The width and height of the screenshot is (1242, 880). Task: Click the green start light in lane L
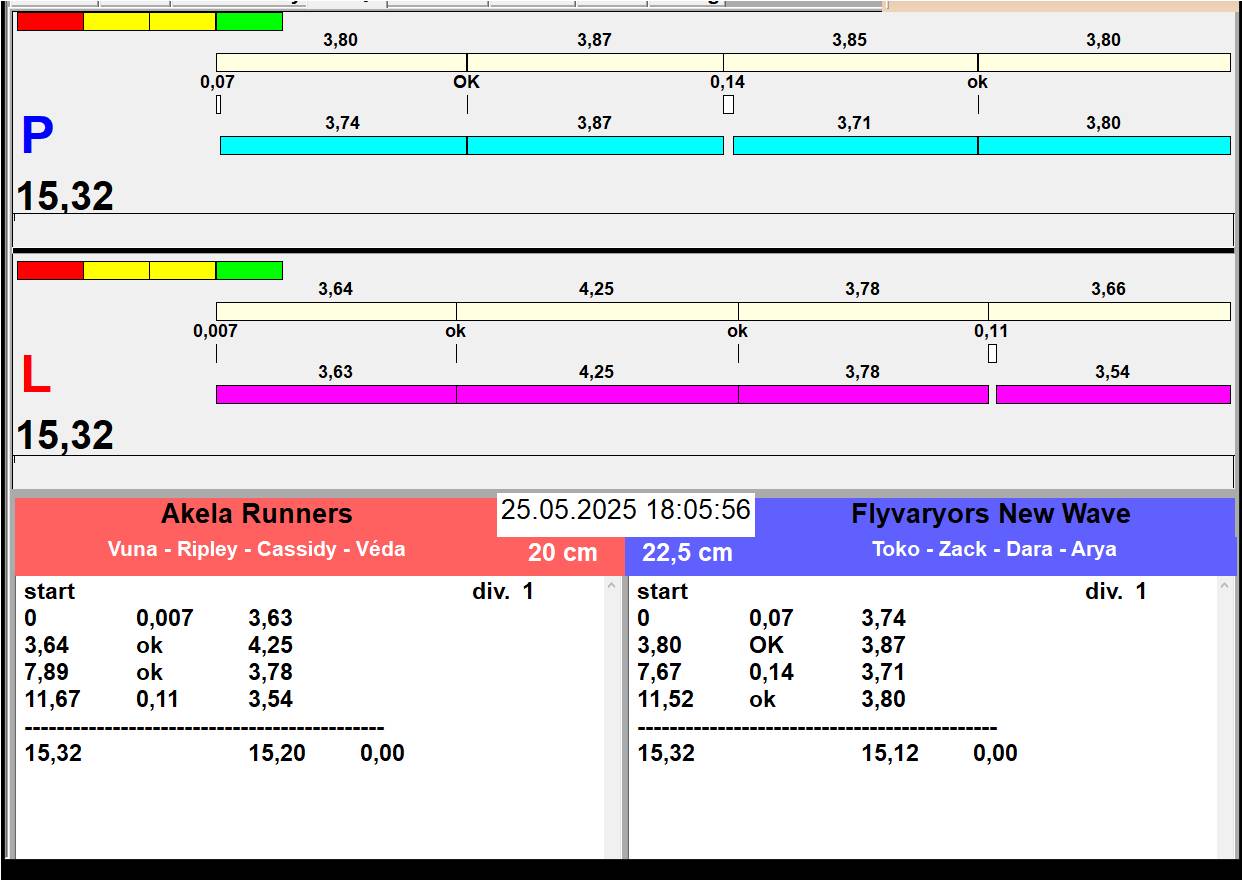(249, 271)
